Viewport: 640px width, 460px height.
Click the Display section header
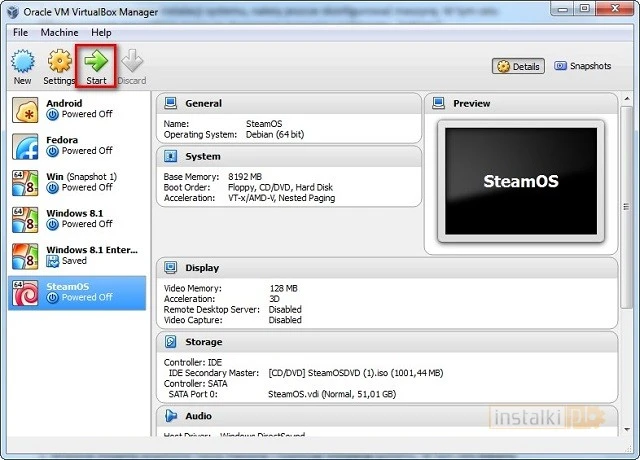click(387, 268)
